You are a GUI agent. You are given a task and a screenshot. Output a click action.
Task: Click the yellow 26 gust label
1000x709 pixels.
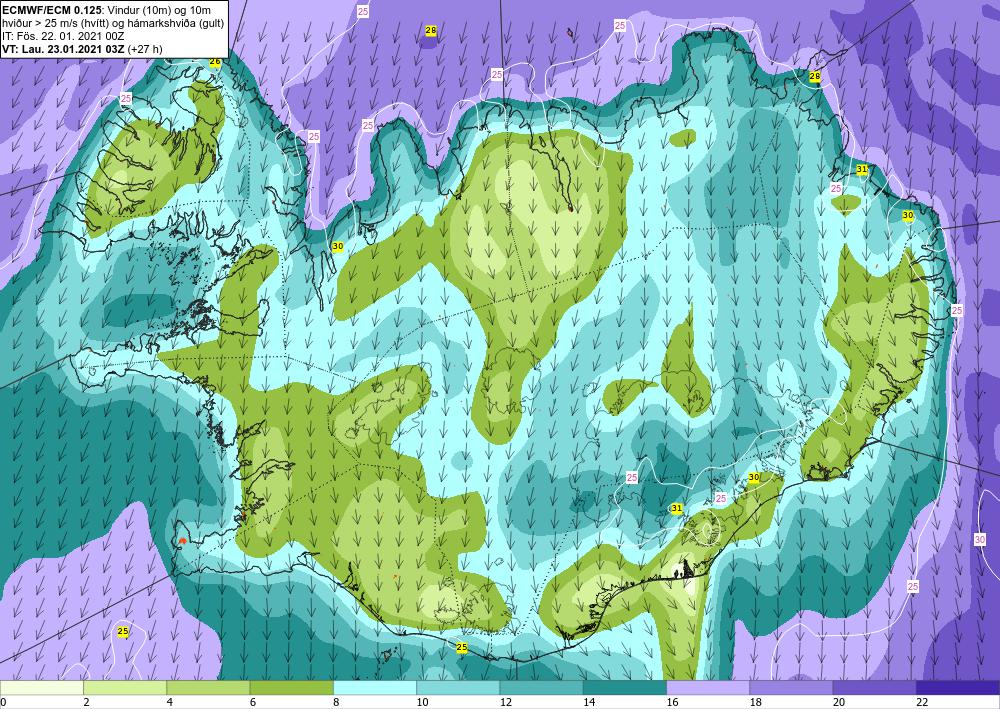pyautogui.click(x=215, y=62)
